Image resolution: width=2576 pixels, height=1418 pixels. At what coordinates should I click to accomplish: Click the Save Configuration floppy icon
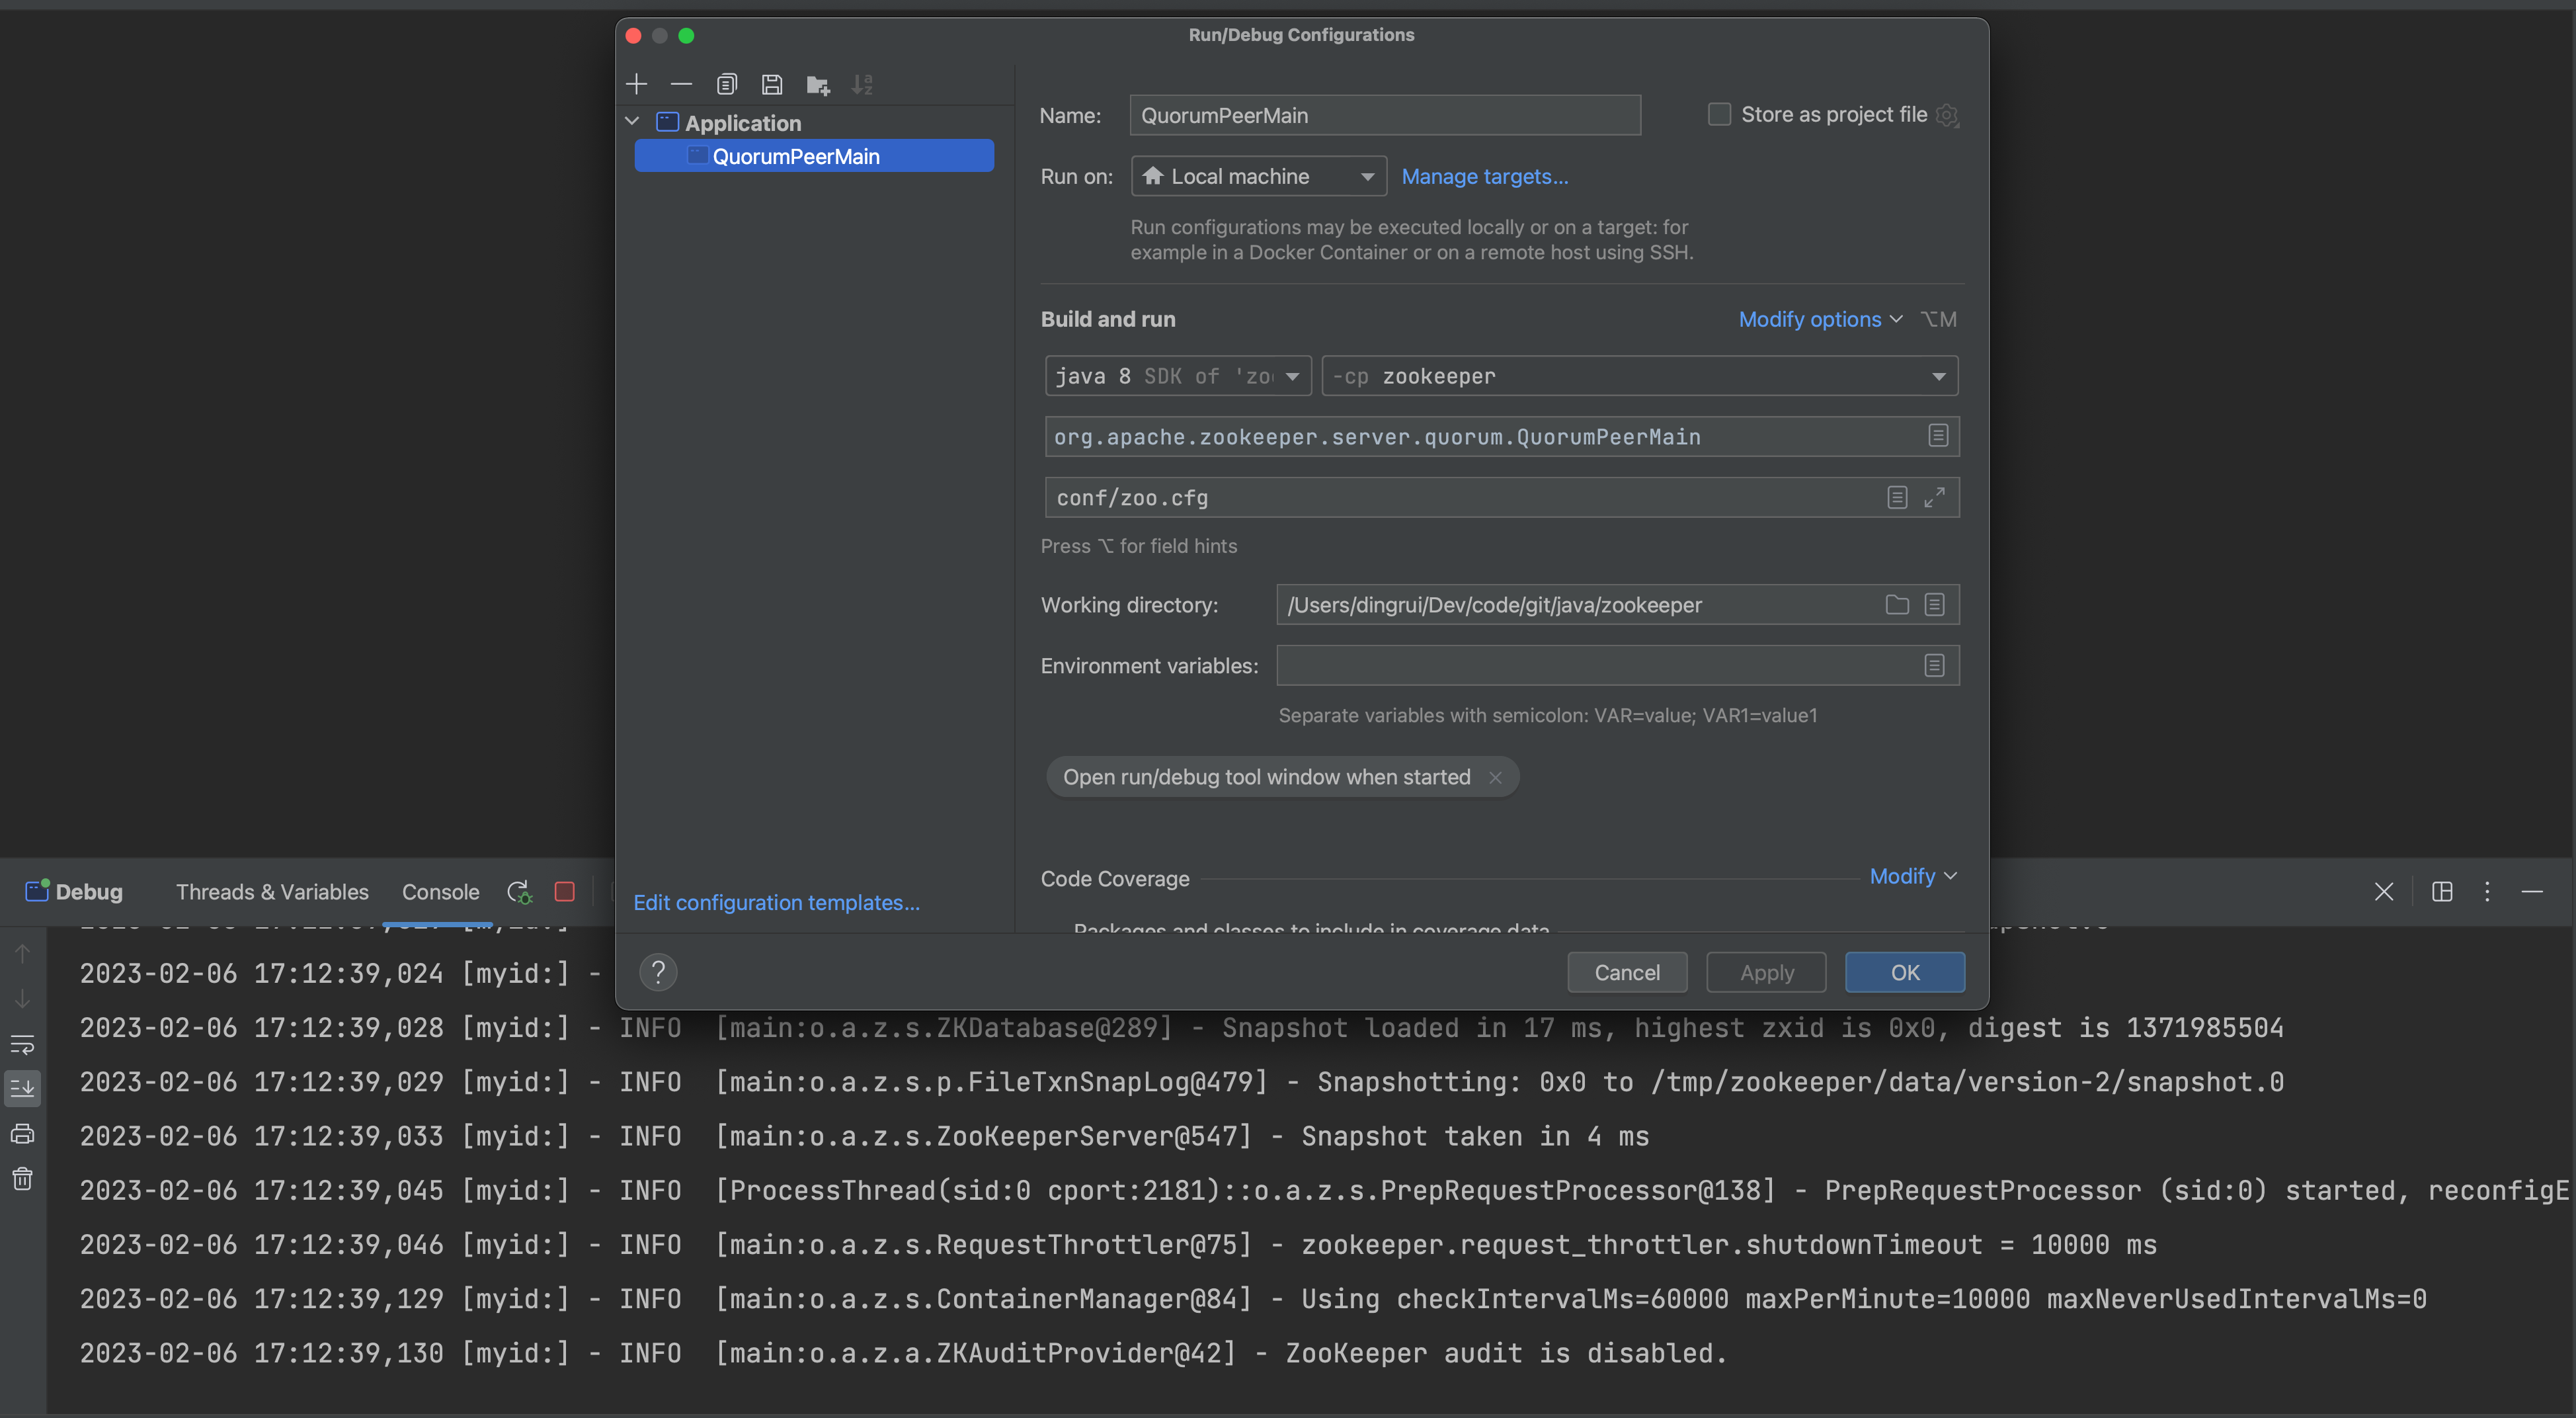point(772,85)
